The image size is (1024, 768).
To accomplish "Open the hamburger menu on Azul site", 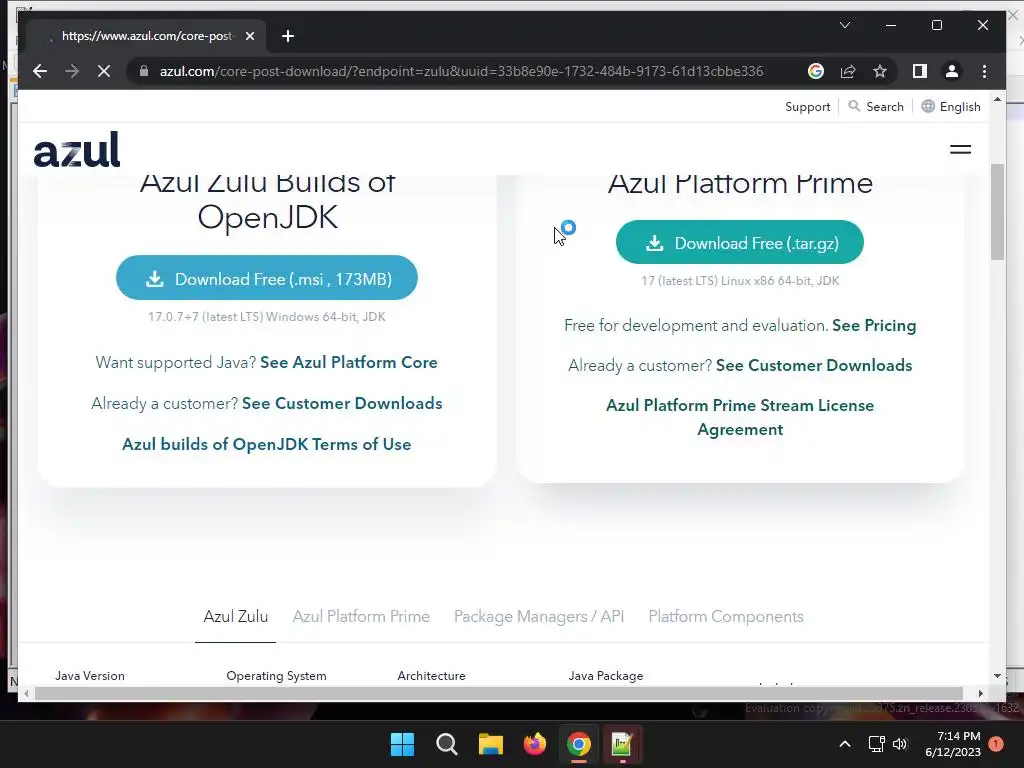I will pos(960,150).
